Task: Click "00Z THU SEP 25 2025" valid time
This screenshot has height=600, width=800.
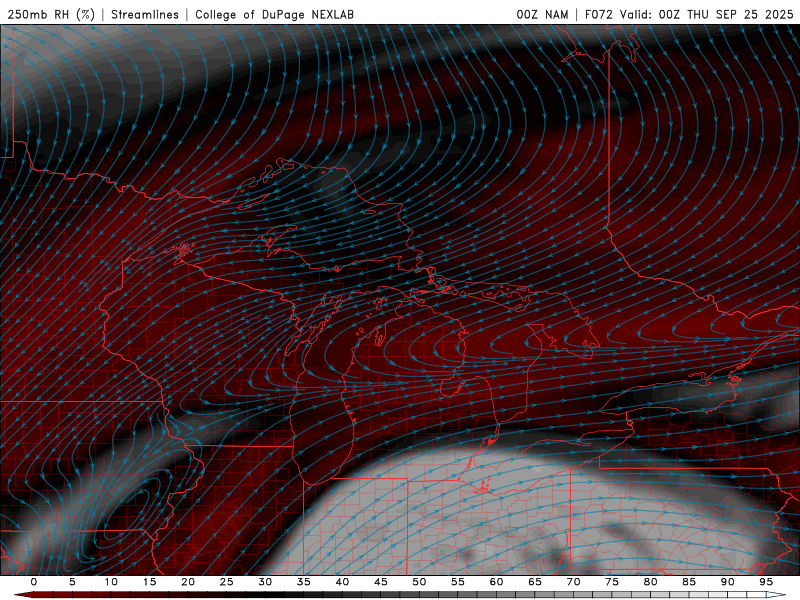Action: (x=726, y=15)
